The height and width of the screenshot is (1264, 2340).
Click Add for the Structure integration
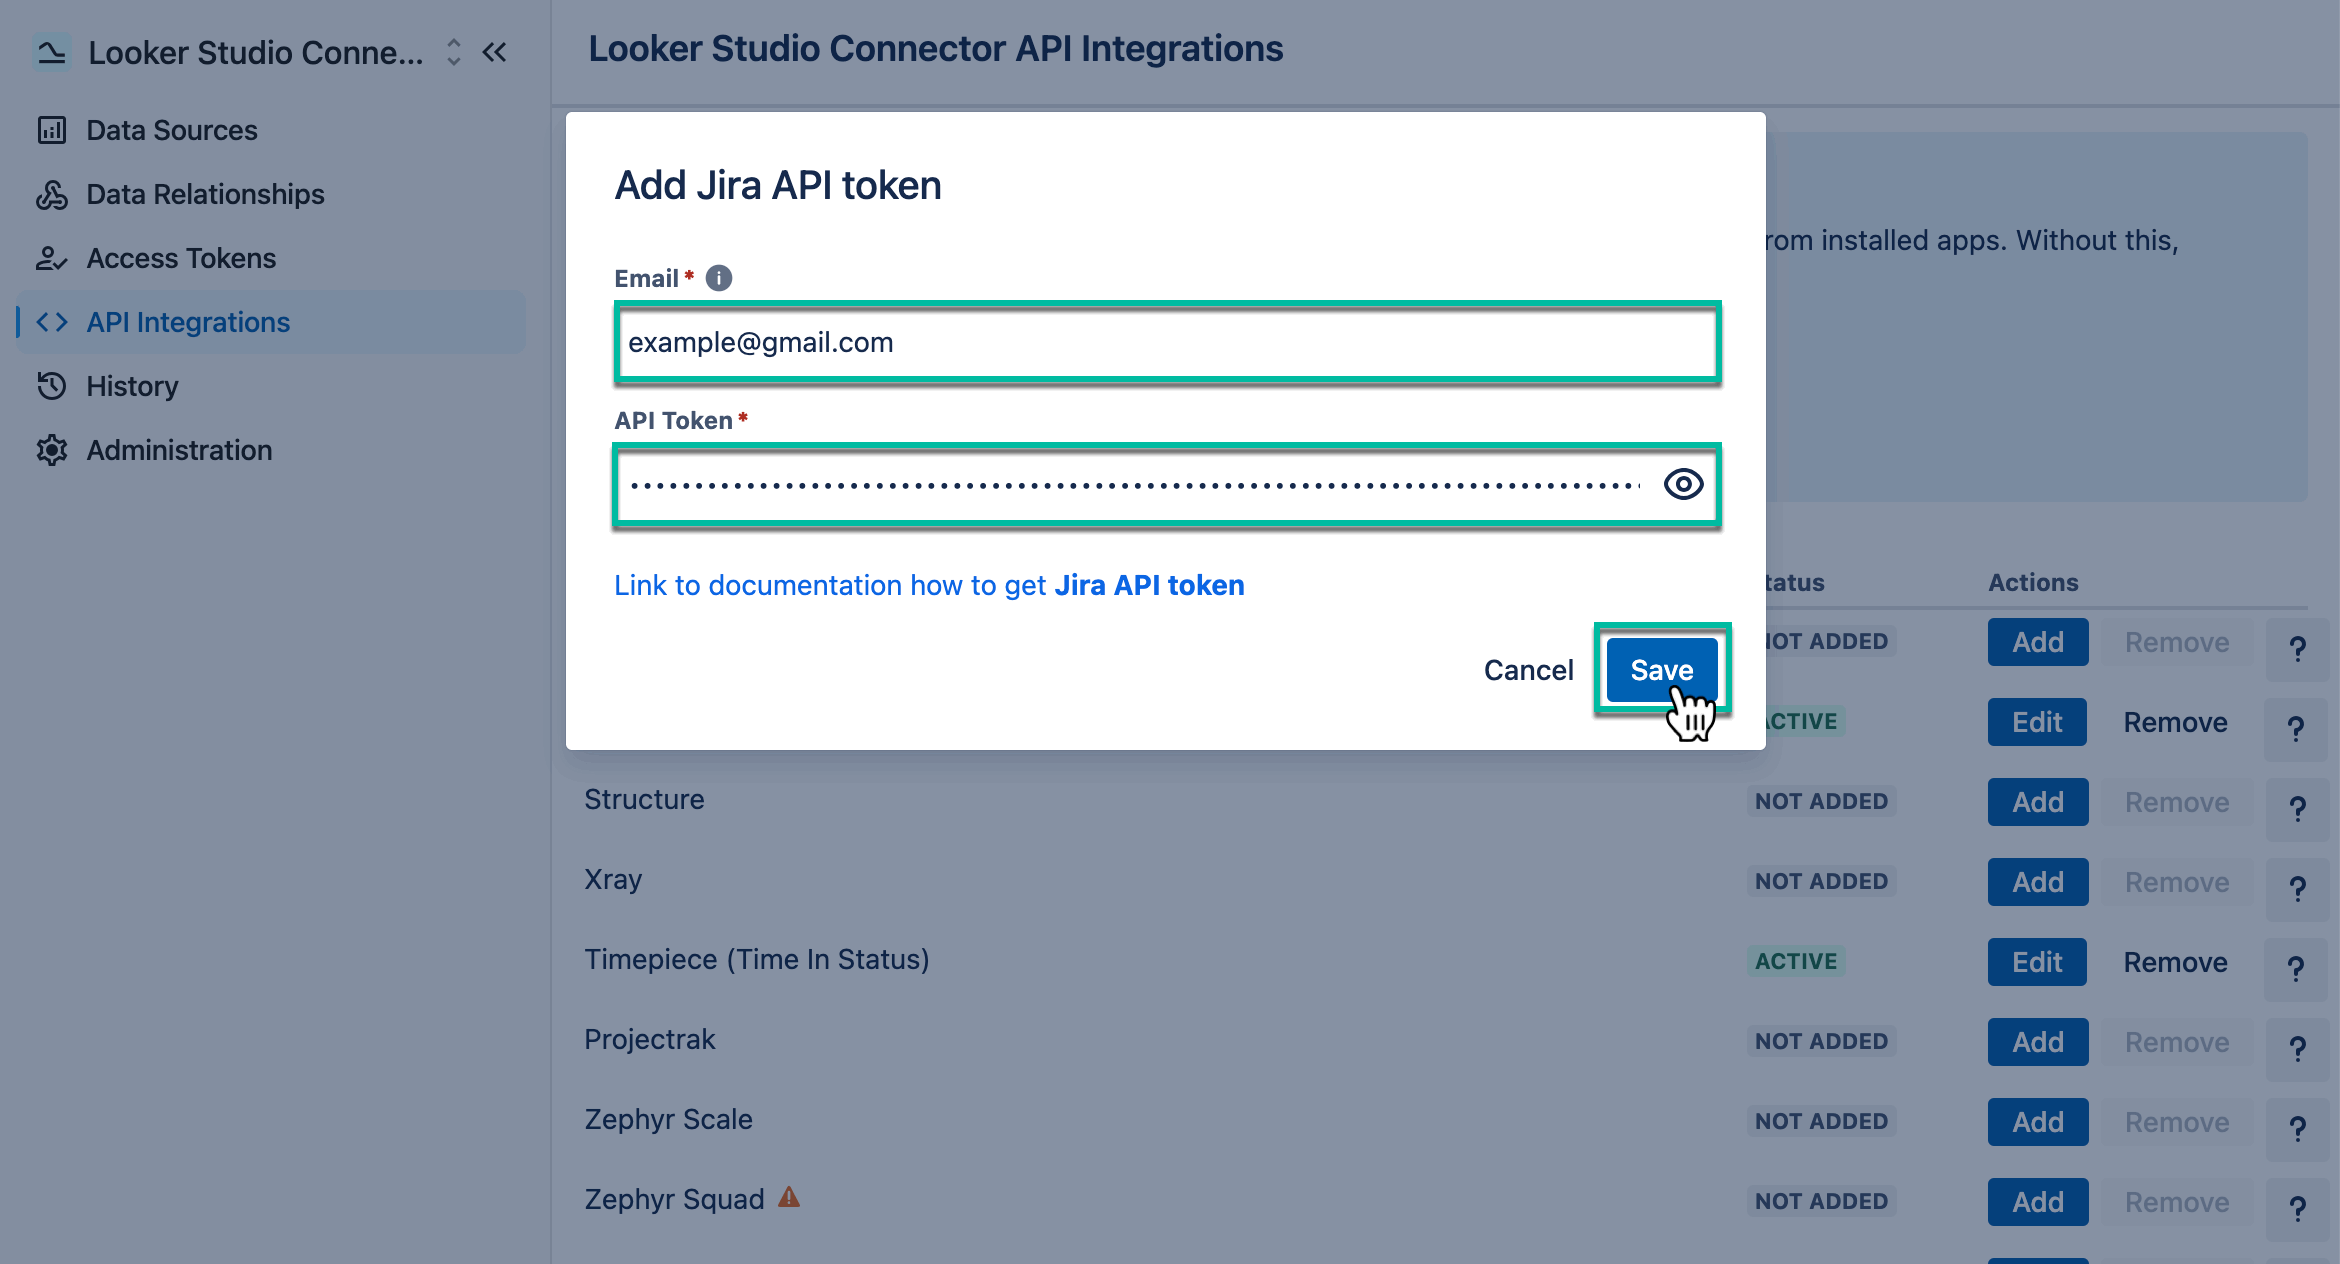coord(2037,801)
